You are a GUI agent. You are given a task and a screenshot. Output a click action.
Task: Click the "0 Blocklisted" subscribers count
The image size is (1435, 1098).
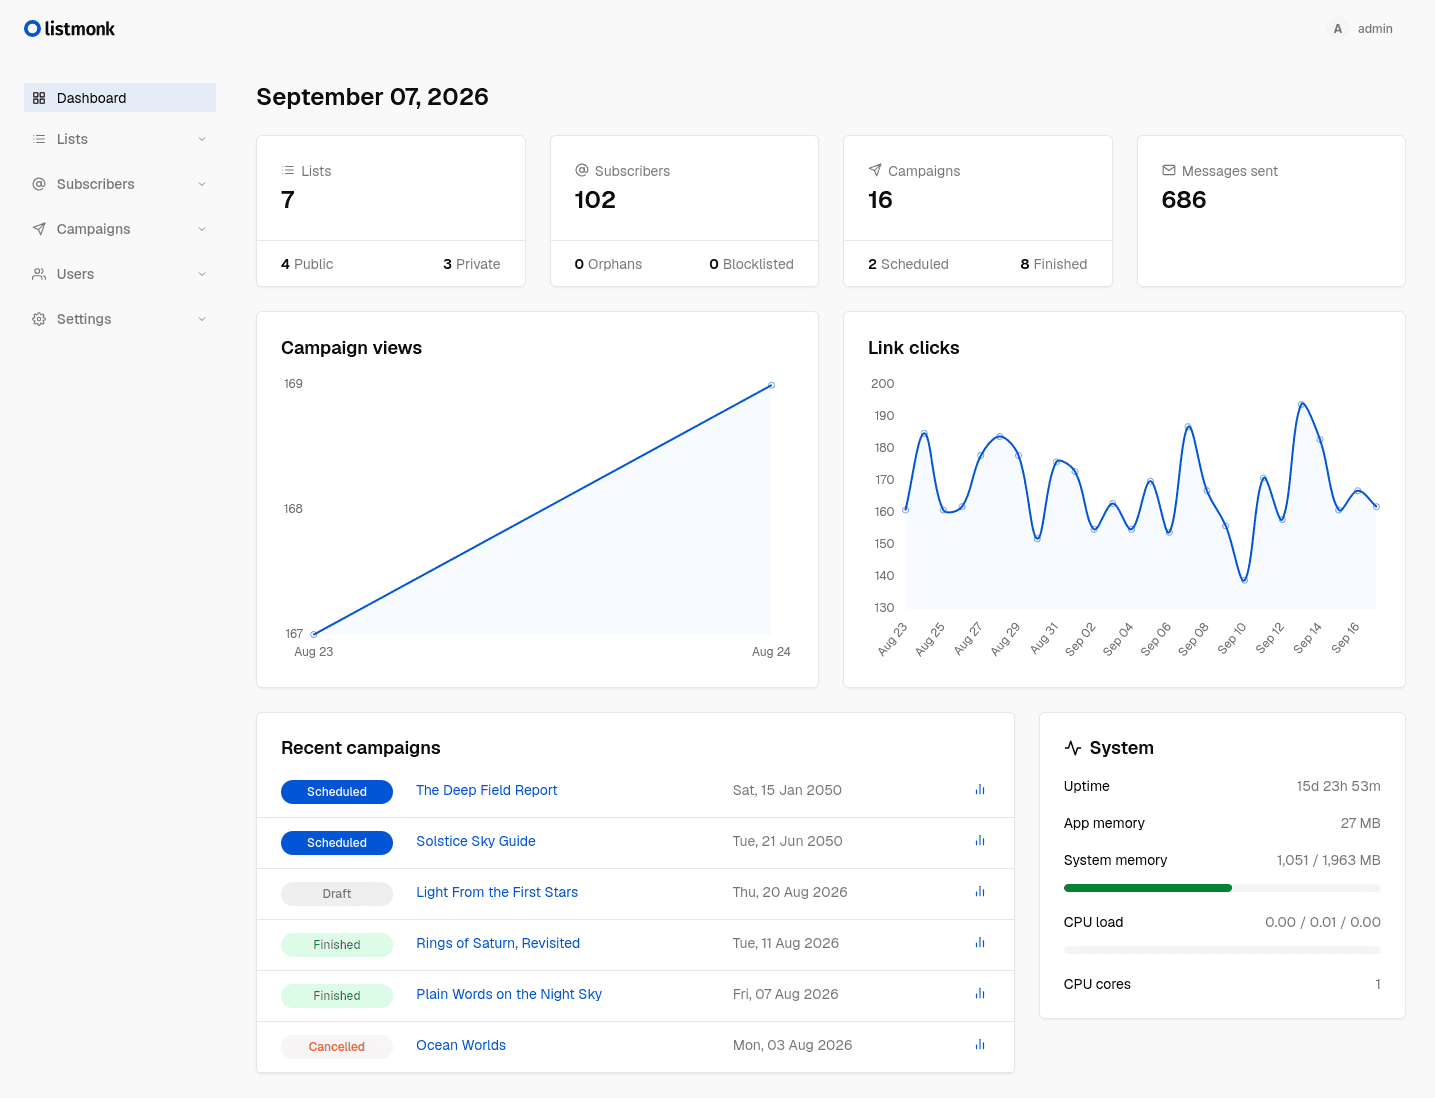pyautogui.click(x=751, y=264)
